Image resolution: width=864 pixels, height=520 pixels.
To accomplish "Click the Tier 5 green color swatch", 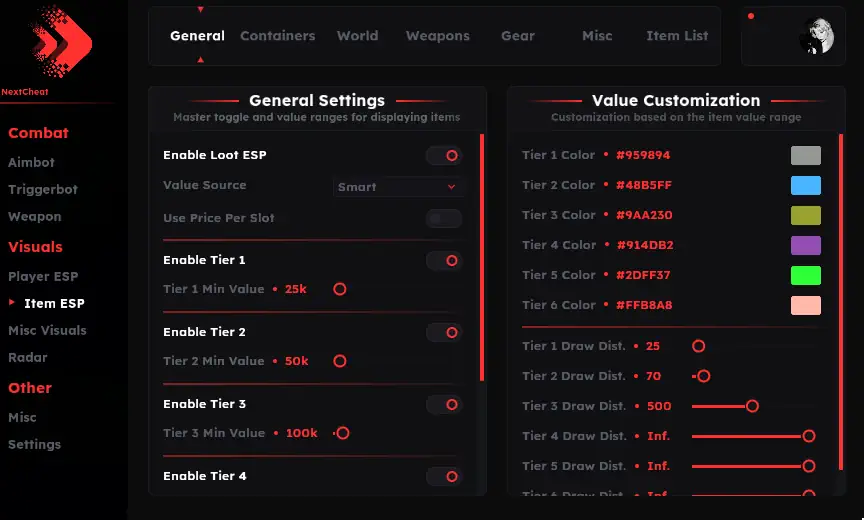I will [x=806, y=275].
